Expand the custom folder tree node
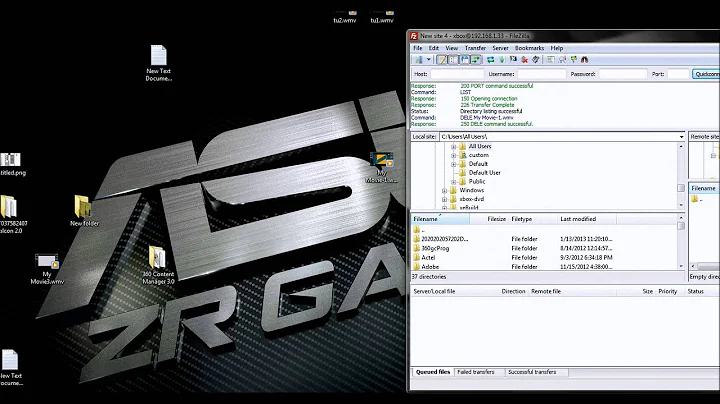This screenshot has height=404, width=720. pos(454,155)
